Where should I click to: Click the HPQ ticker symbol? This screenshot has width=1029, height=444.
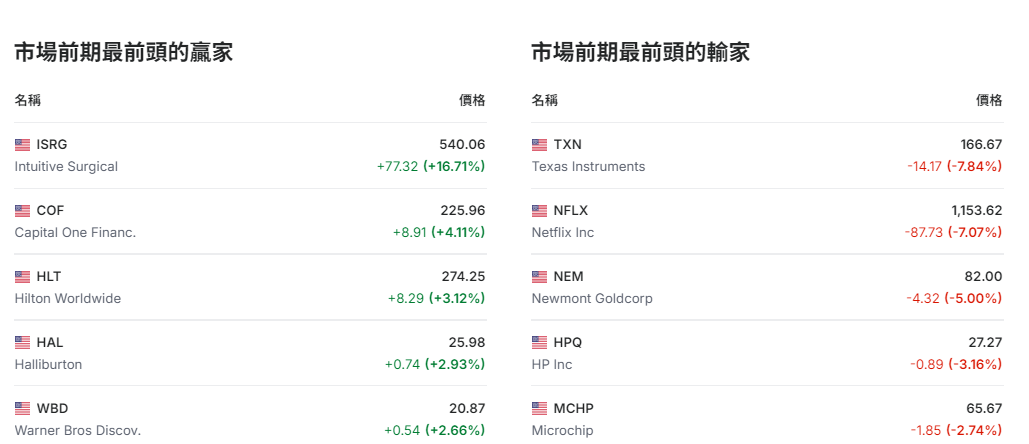568,343
